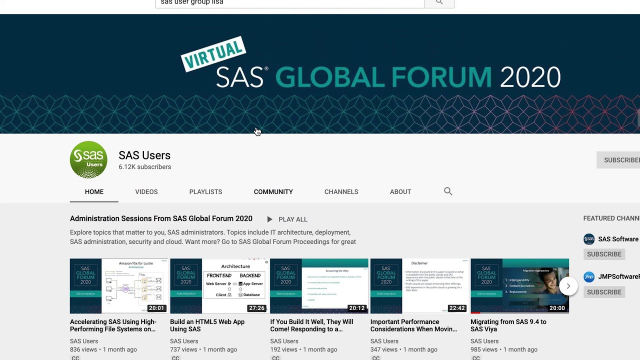The height and width of the screenshot is (360, 640).
Task: Click the SAS Software featured channel name
Action: pyautogui.click(x=618, y=239)
